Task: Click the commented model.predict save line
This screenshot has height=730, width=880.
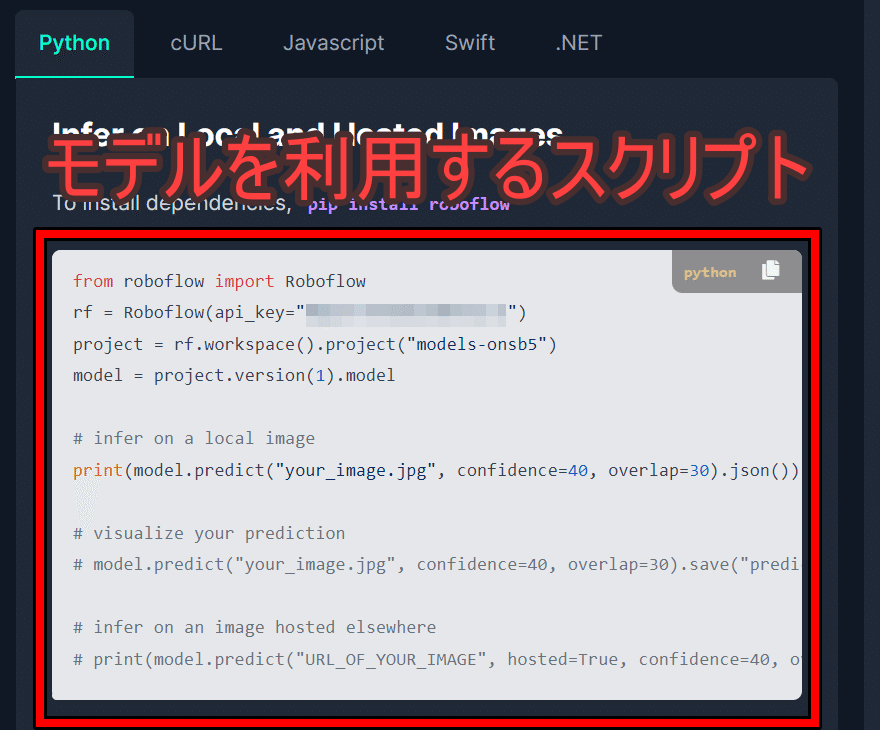Action: point(436,564)
